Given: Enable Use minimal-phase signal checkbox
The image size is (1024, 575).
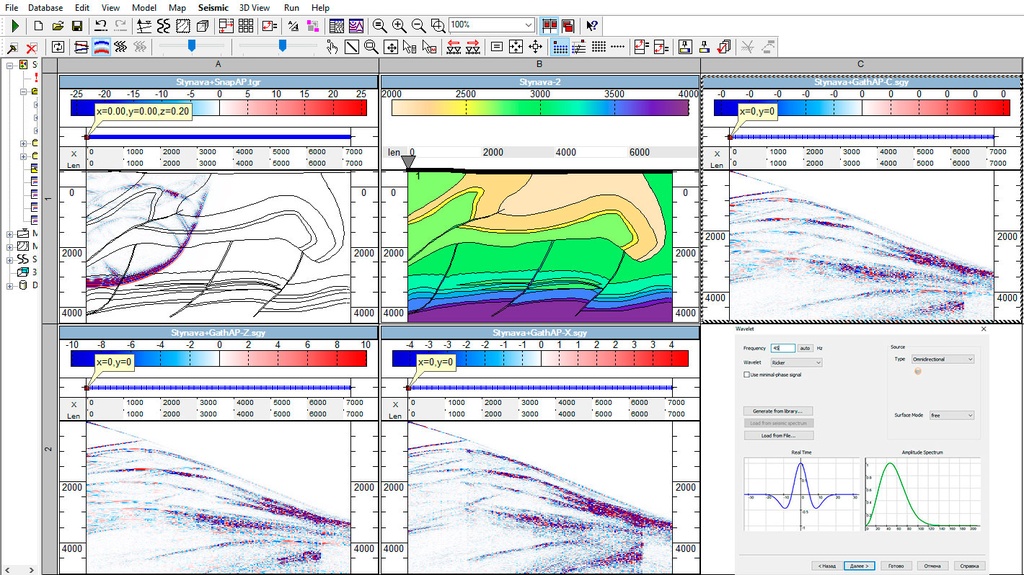Looking at the screenshot, I should [748, 375].
